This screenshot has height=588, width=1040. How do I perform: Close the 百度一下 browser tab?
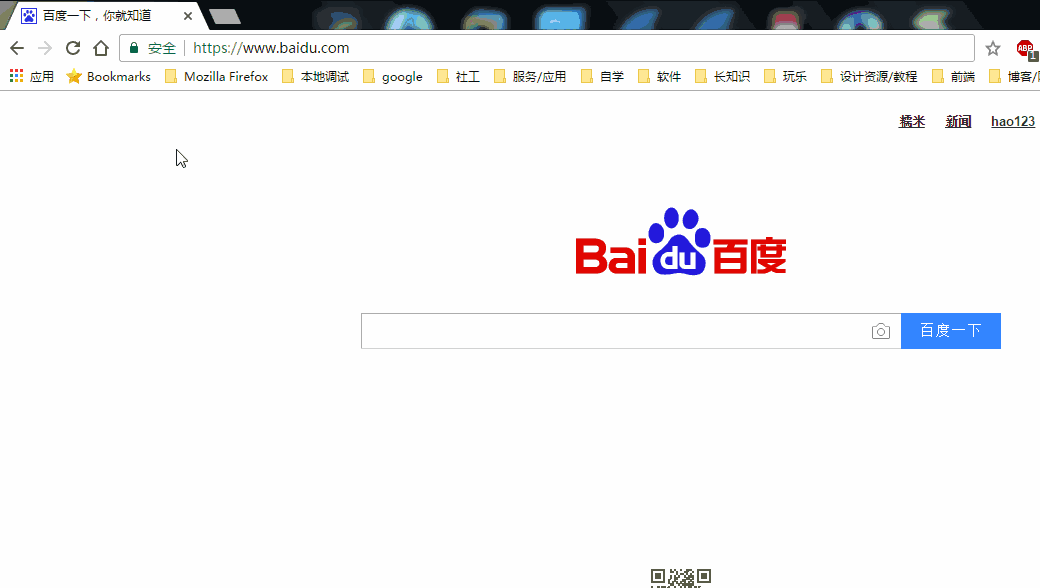(x=188, y=16)
